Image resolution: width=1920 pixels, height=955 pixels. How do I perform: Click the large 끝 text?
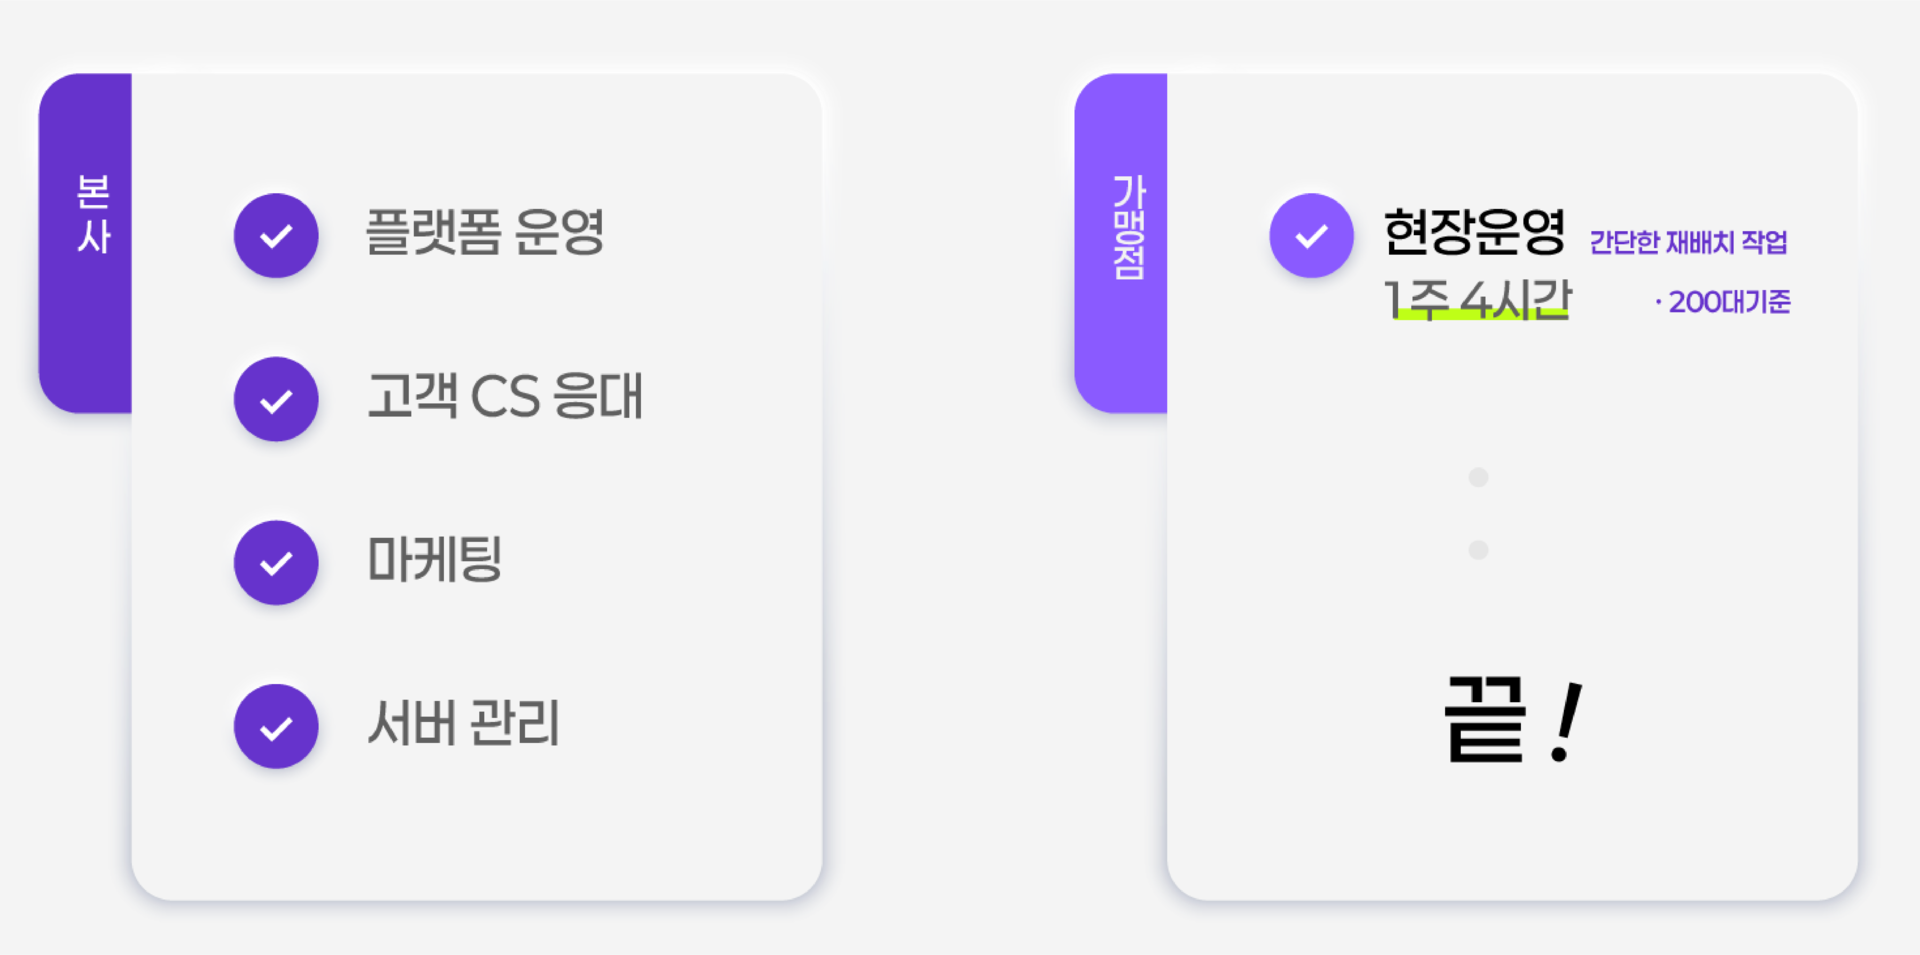(x=1486, y=719)
